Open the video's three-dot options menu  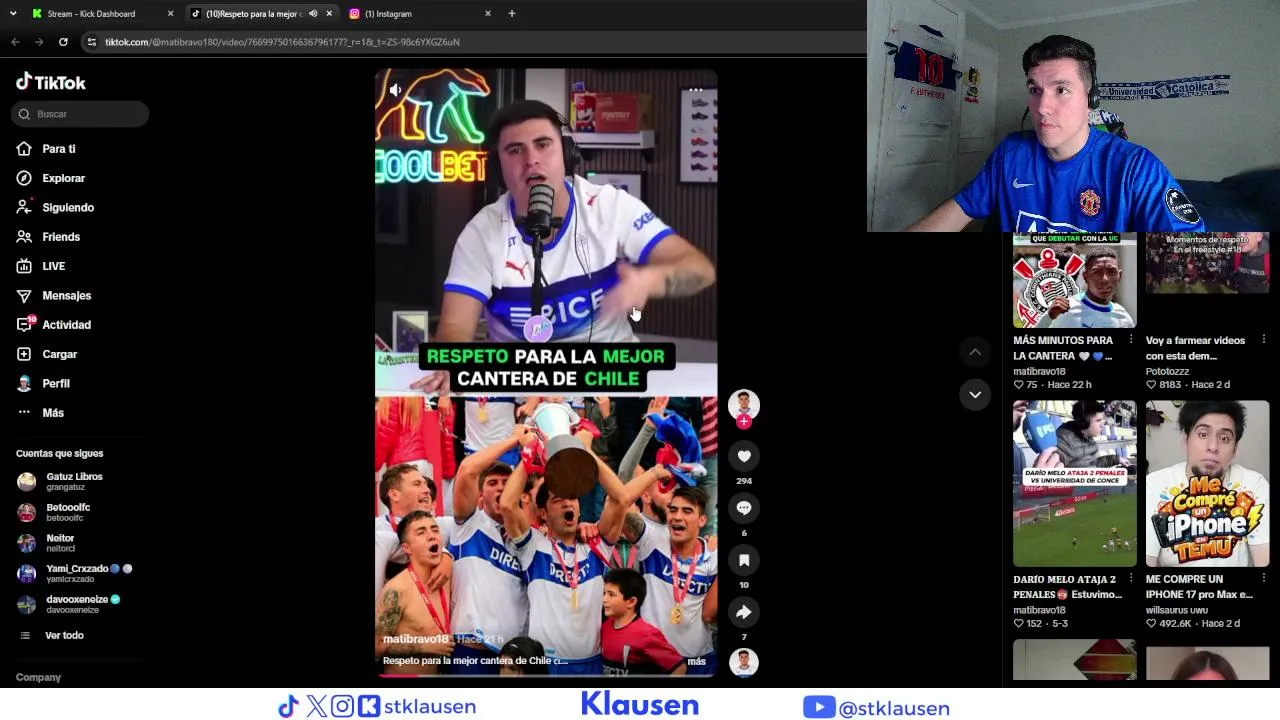(x=696, y=90)
